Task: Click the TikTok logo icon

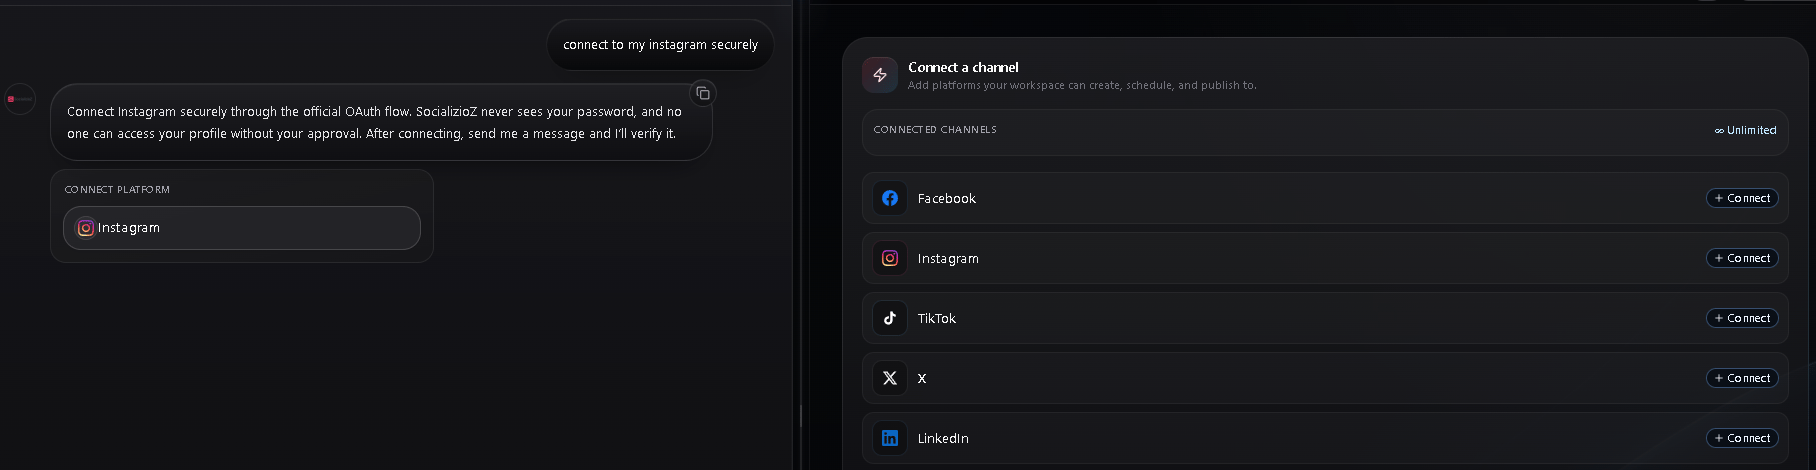Action: pyautogui.click(x=890, y=318)
